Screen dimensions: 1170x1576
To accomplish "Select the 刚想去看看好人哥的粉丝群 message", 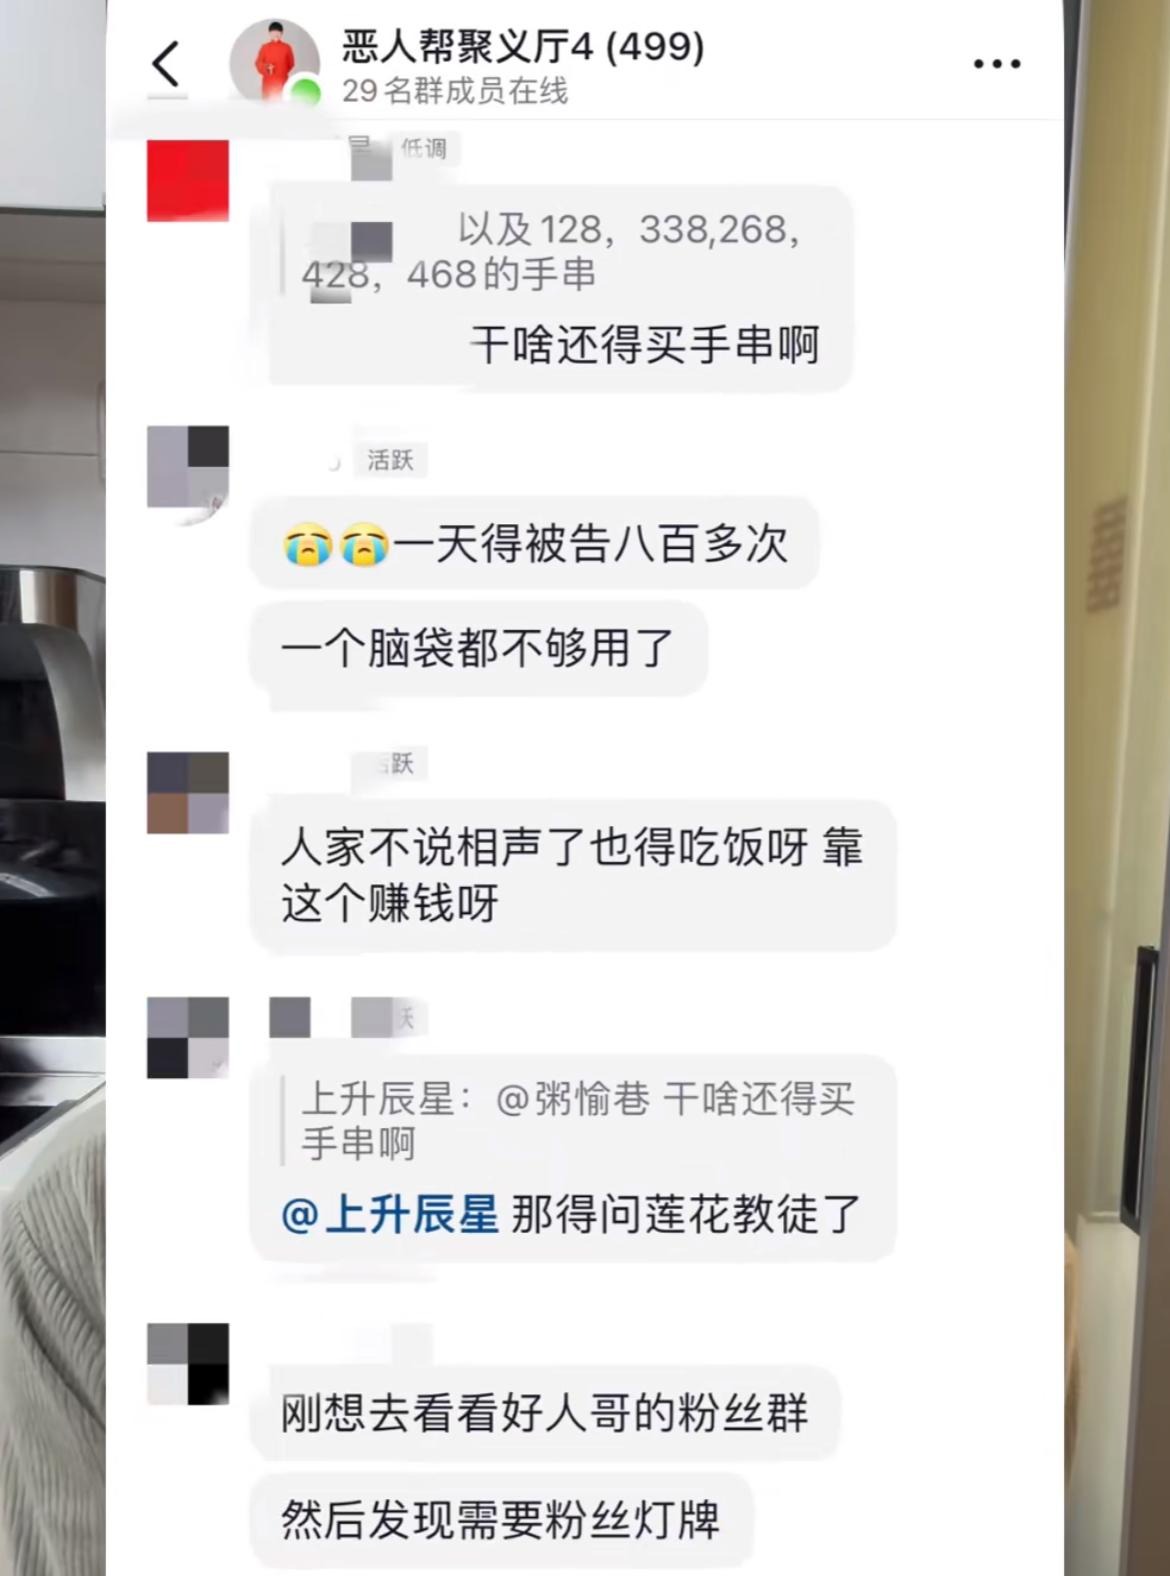I will [545, 1413].
